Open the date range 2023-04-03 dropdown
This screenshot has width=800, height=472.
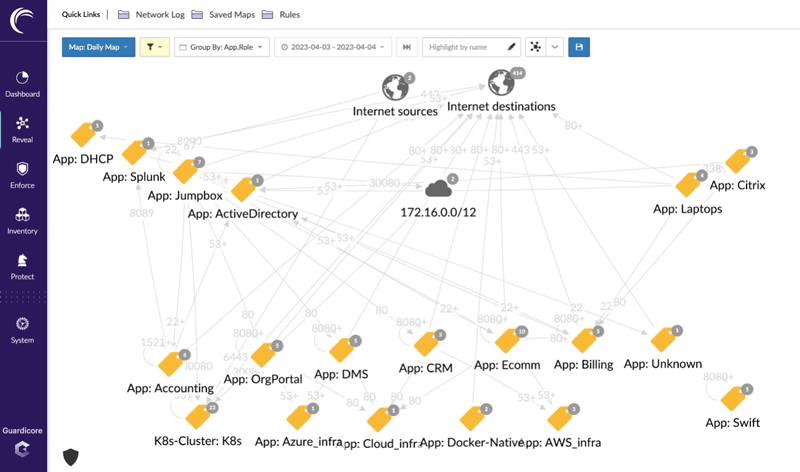pyautogui.click(x=333, y=47)
